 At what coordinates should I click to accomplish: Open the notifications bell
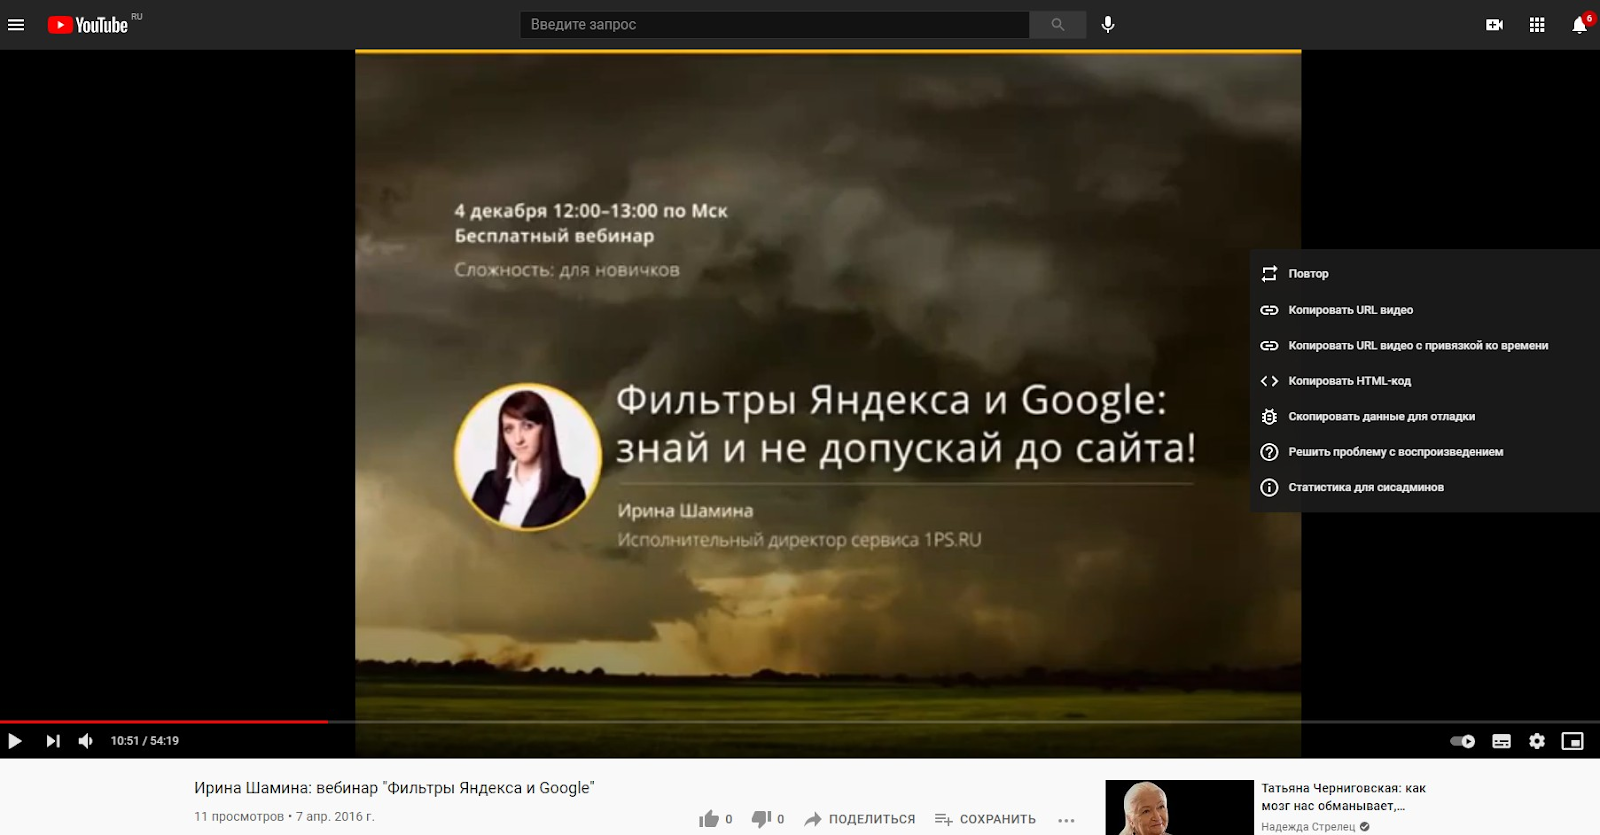[x=1579, y=25]
